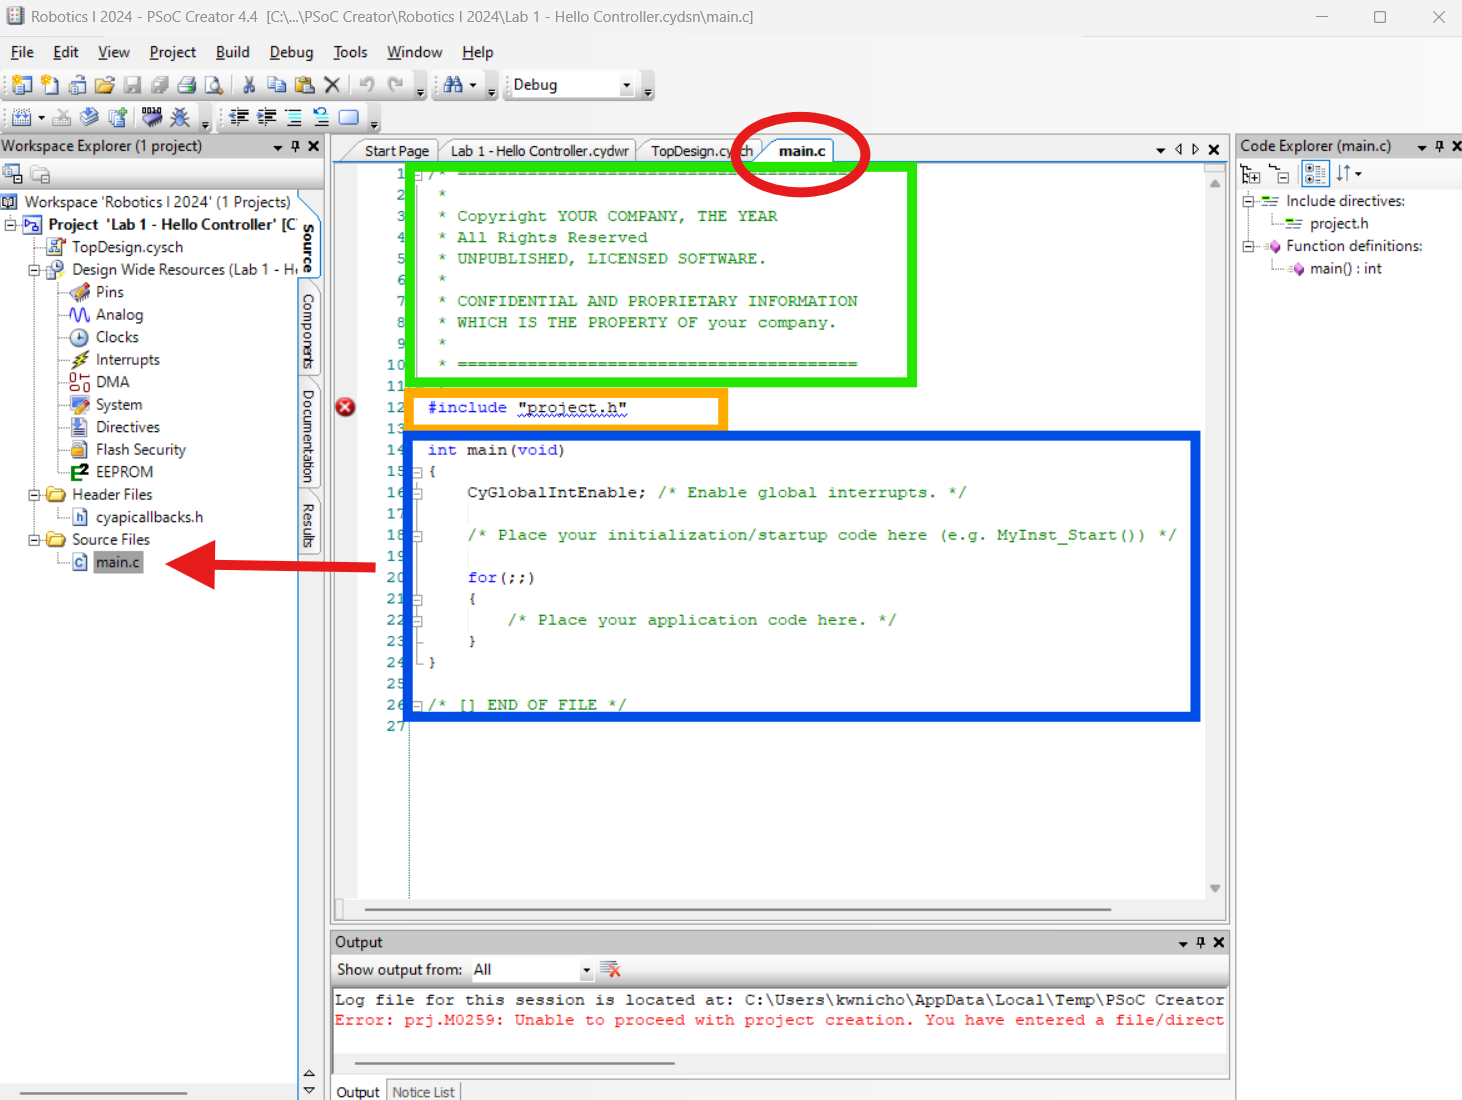Click the editor scroll down arrow
The height and width of the screenshot is (1100, 1462).
tap(1215, 888)
